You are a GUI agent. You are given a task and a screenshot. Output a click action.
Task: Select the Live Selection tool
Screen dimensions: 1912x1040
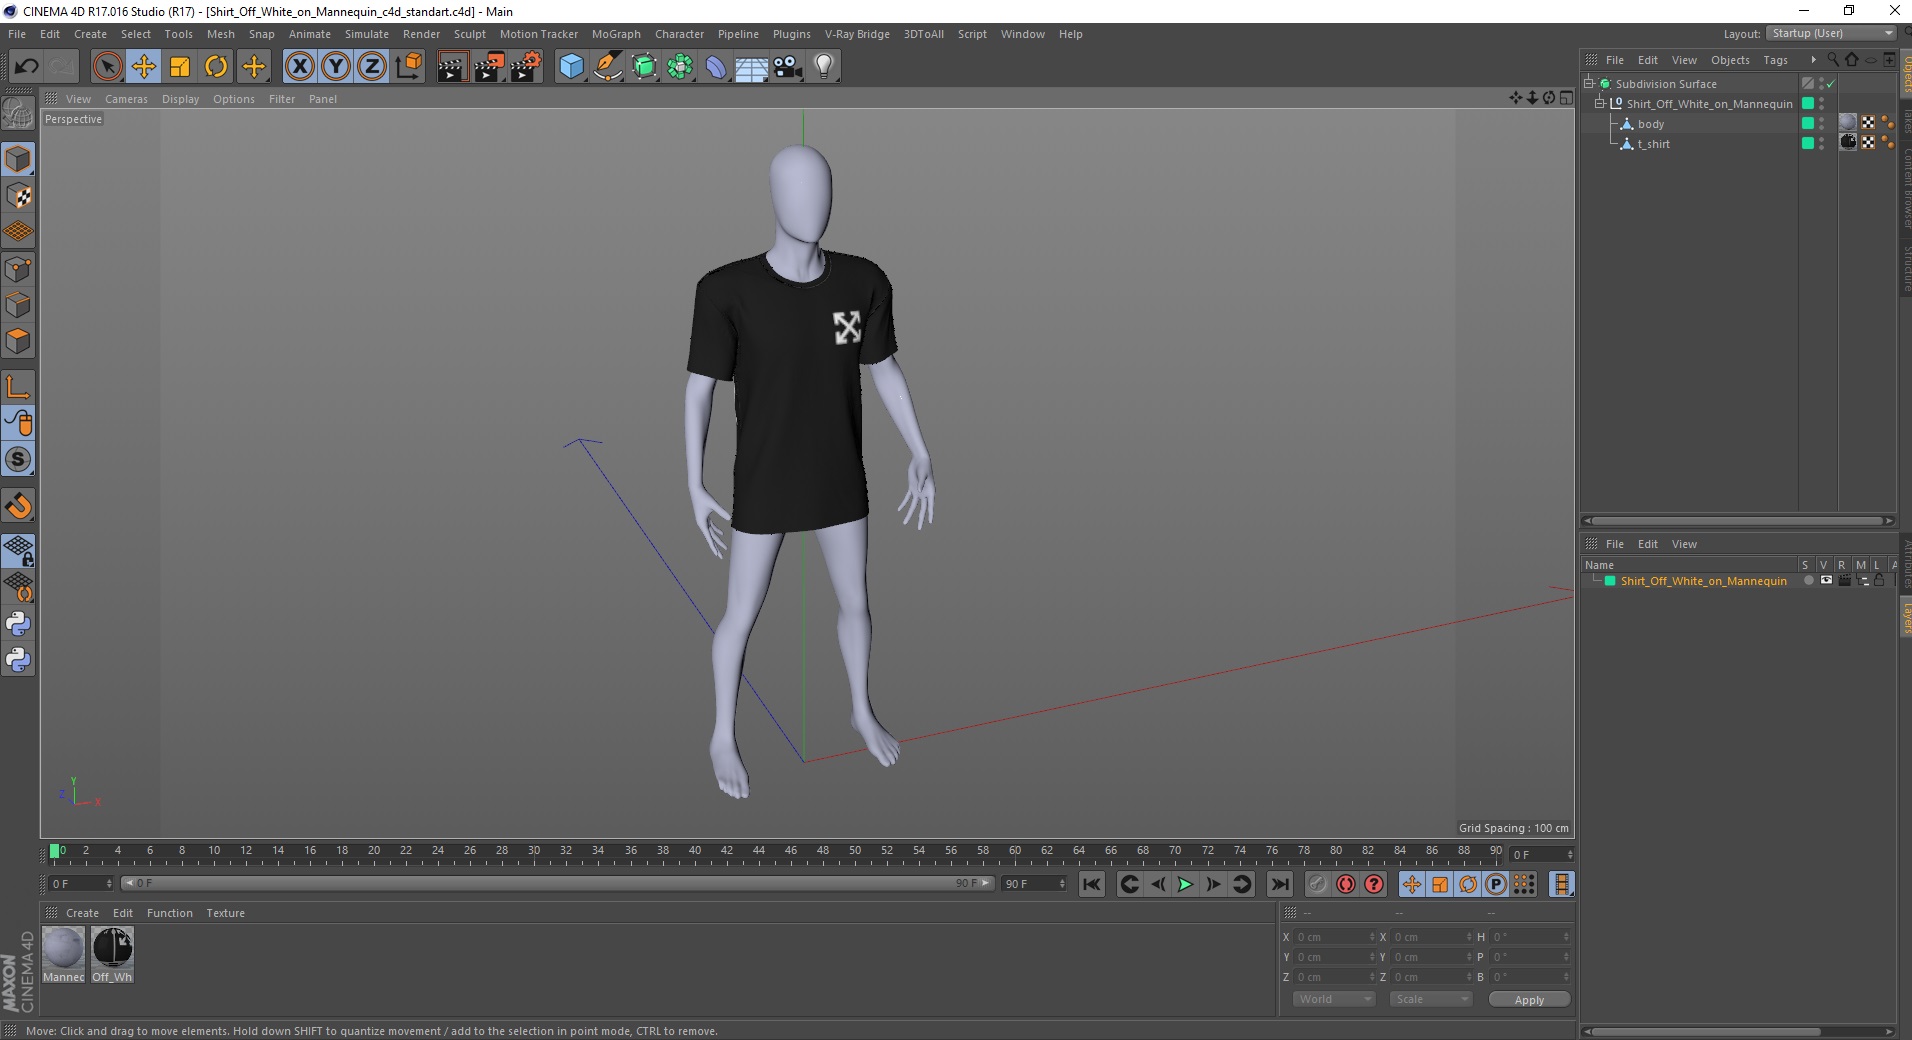coord(107,67)
